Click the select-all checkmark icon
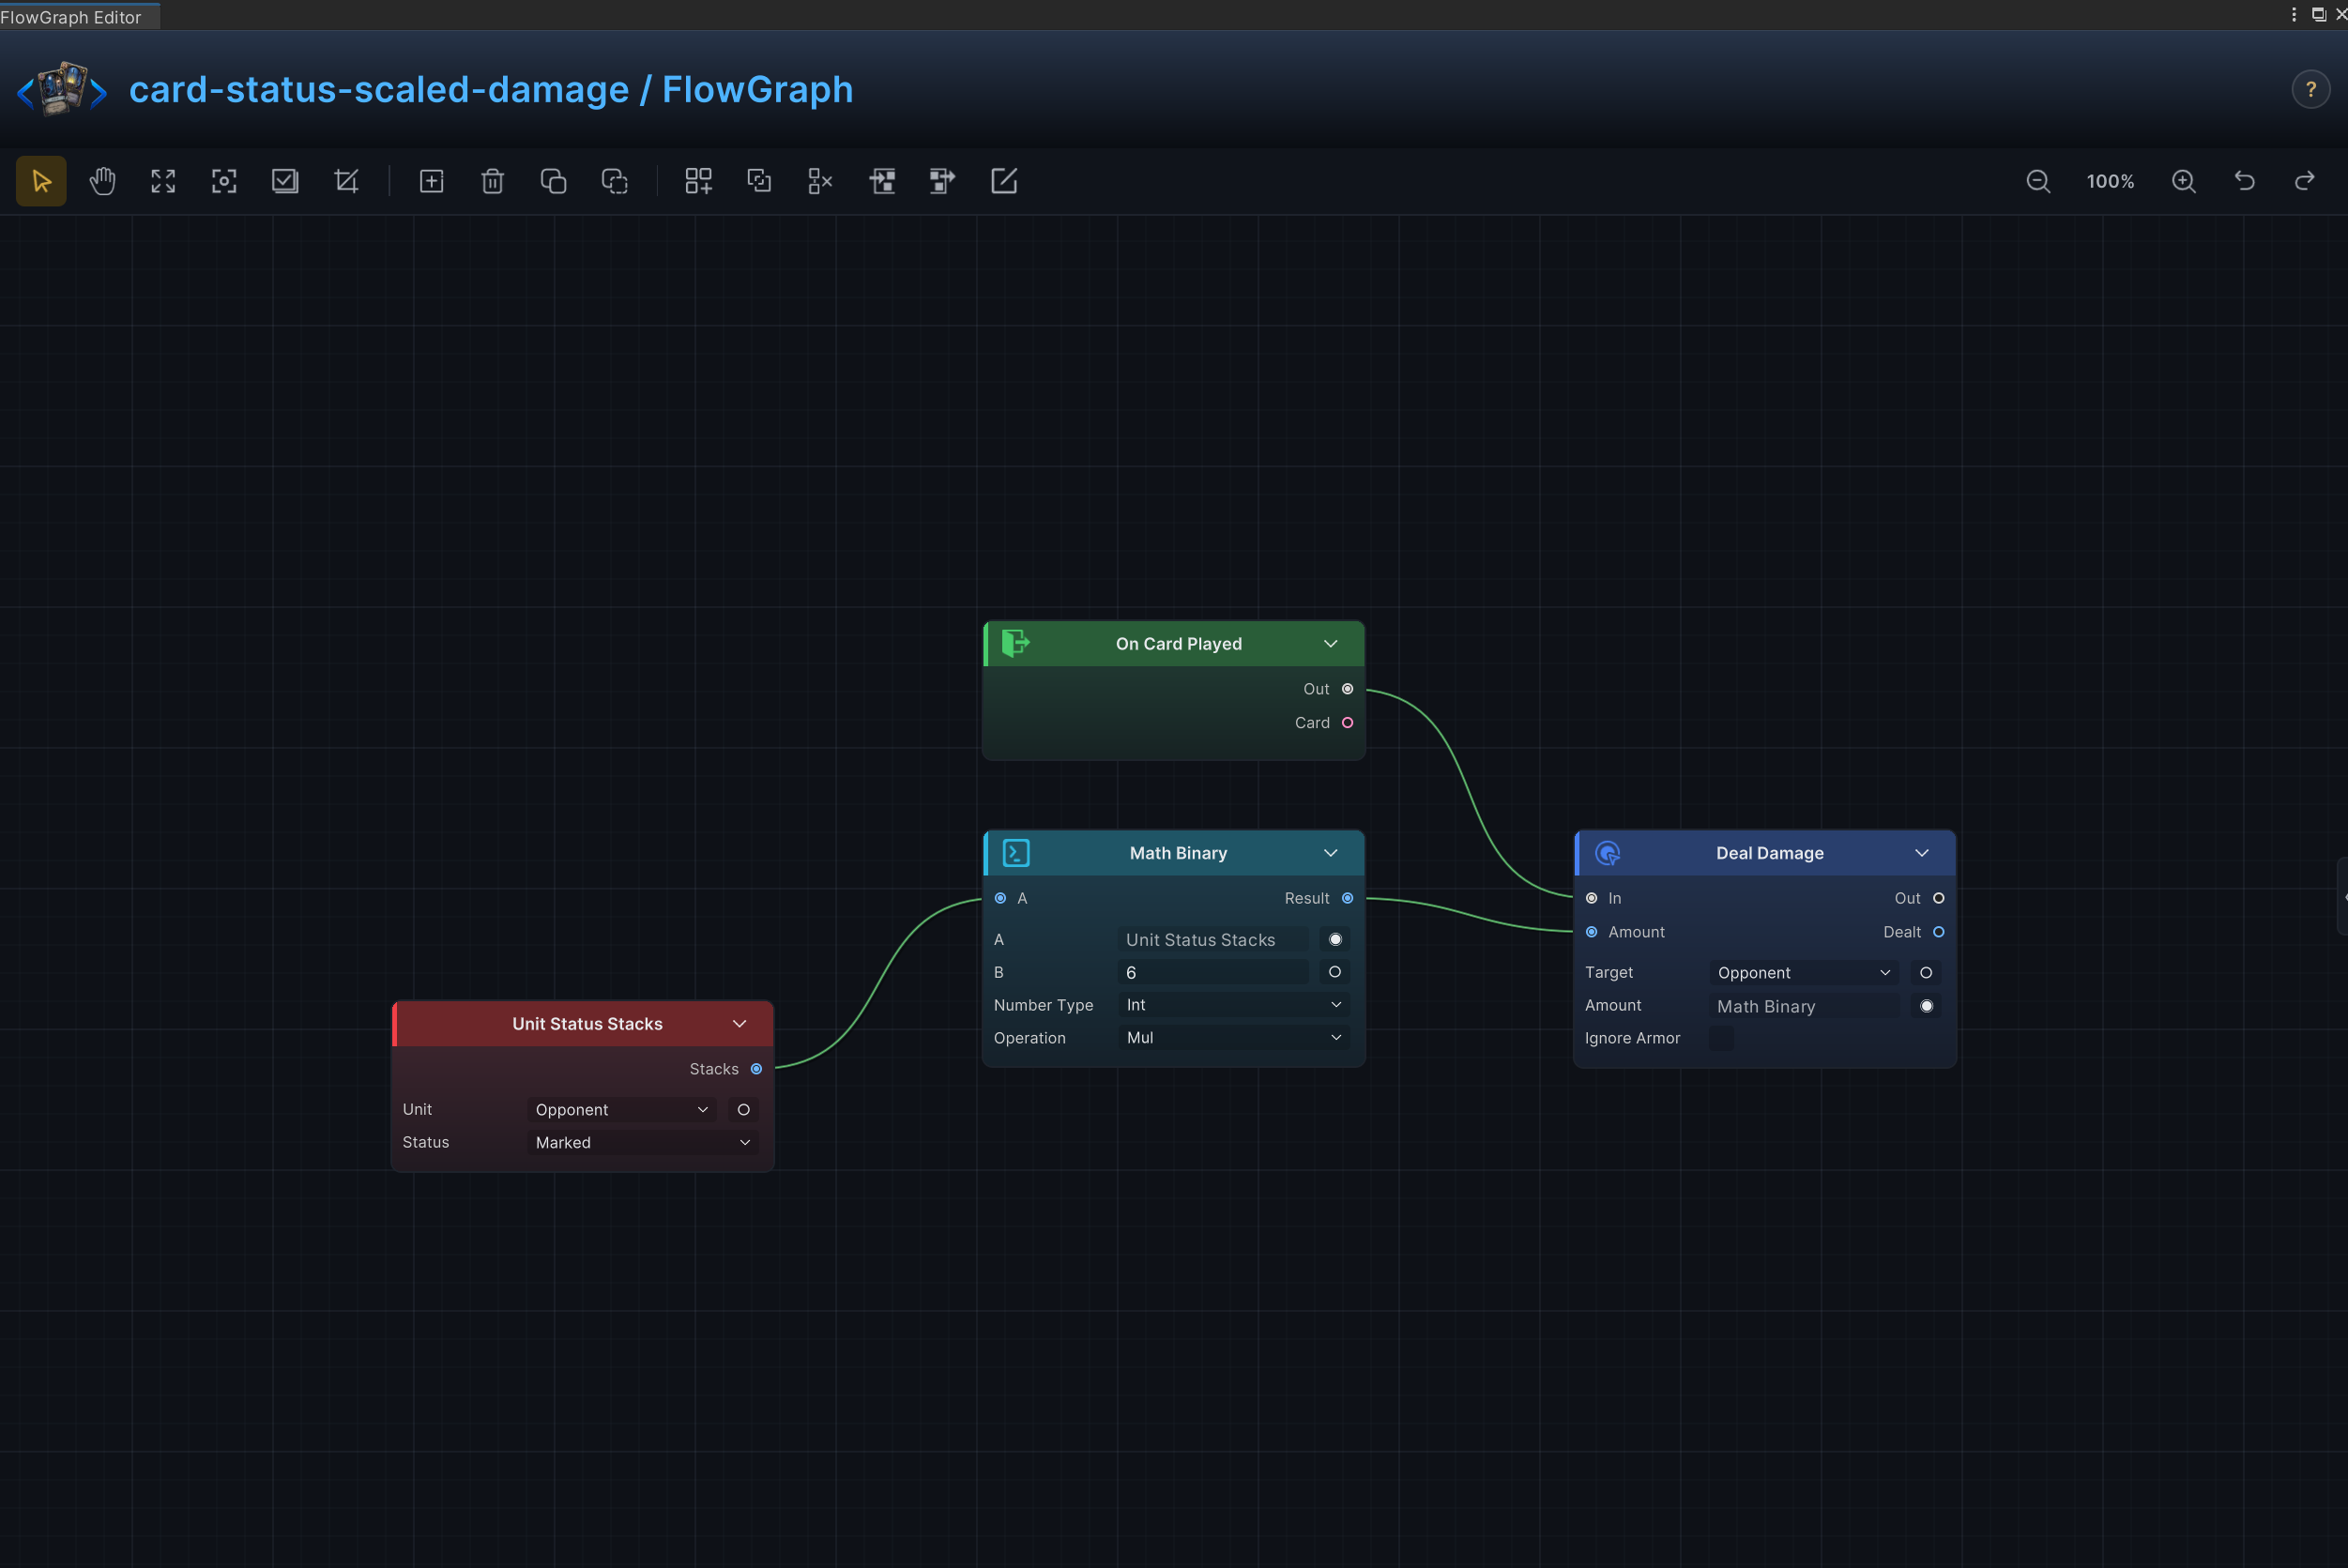 point(285,181)
